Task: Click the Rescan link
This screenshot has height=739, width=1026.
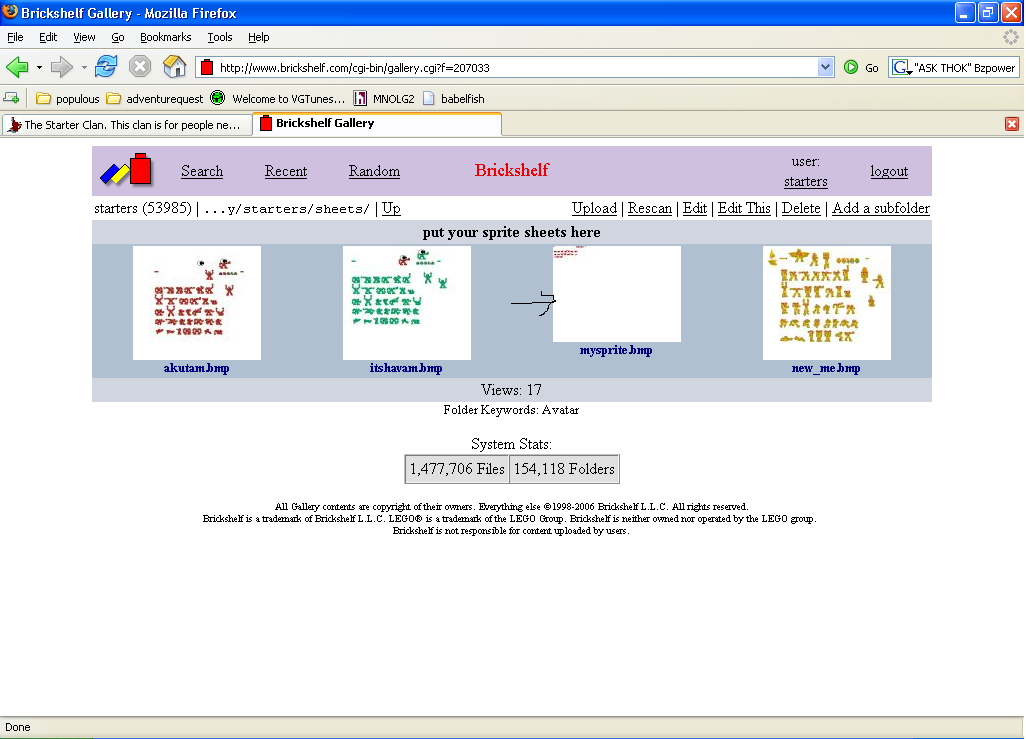Action: [x=650, y=208]
